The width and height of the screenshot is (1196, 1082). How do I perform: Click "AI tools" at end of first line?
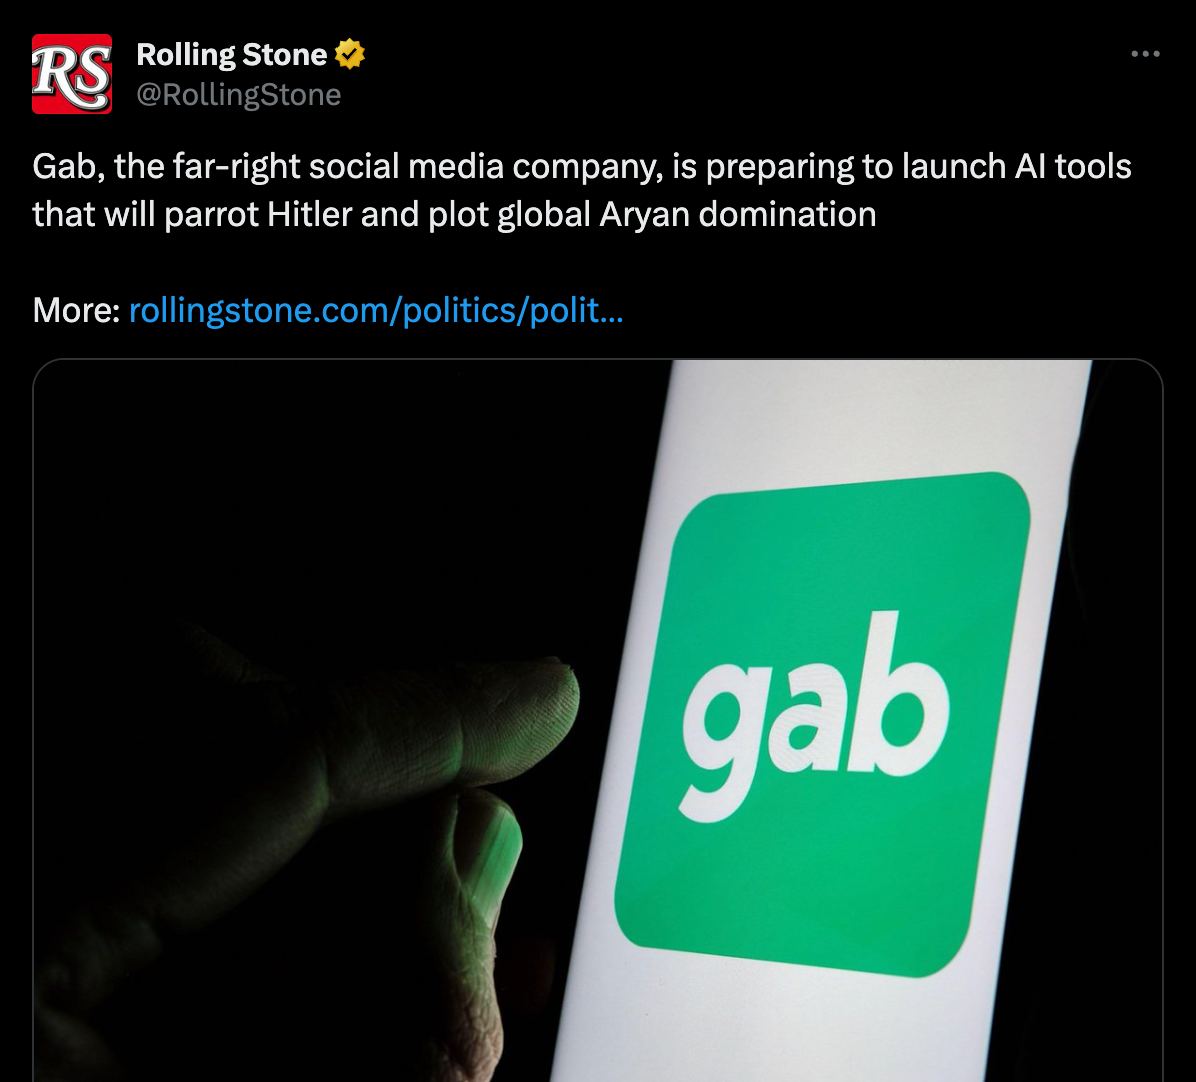[1072, 167]
